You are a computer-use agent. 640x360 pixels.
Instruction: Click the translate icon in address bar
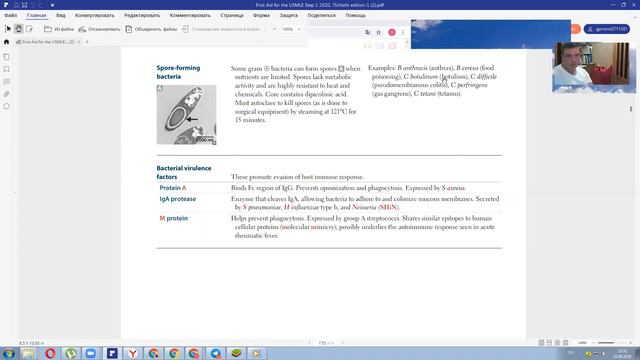pyautogui.click(x=367, y=32)
